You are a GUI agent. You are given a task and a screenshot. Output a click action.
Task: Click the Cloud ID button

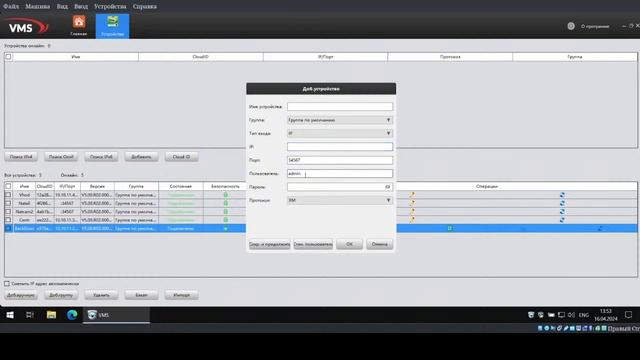181,157
